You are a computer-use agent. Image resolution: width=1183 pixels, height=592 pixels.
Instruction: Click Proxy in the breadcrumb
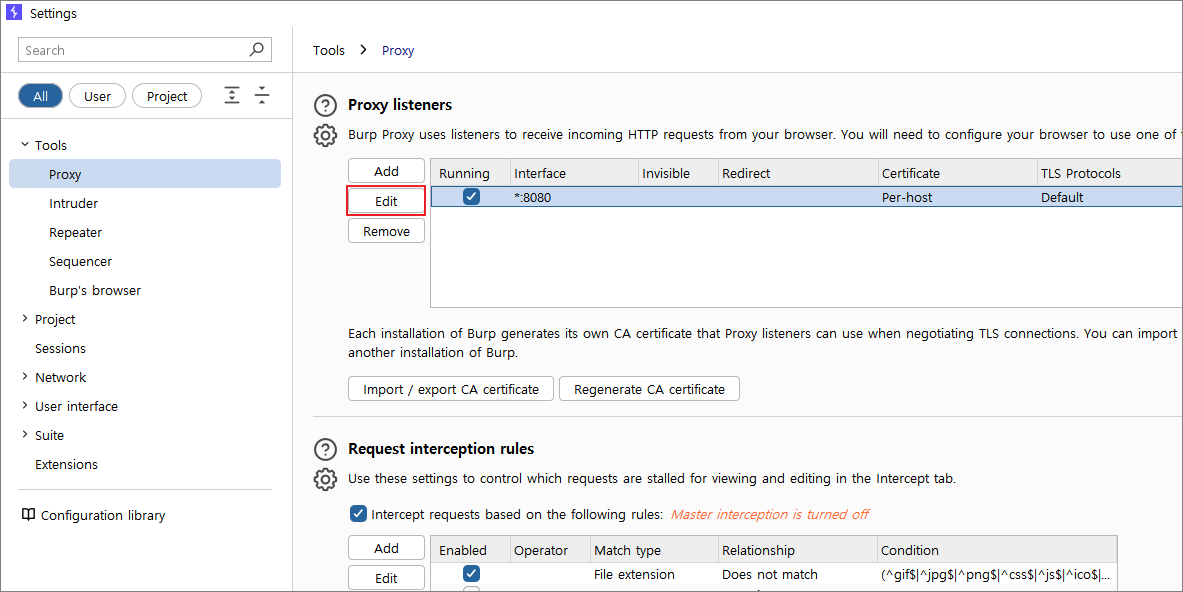pos(398,50)
